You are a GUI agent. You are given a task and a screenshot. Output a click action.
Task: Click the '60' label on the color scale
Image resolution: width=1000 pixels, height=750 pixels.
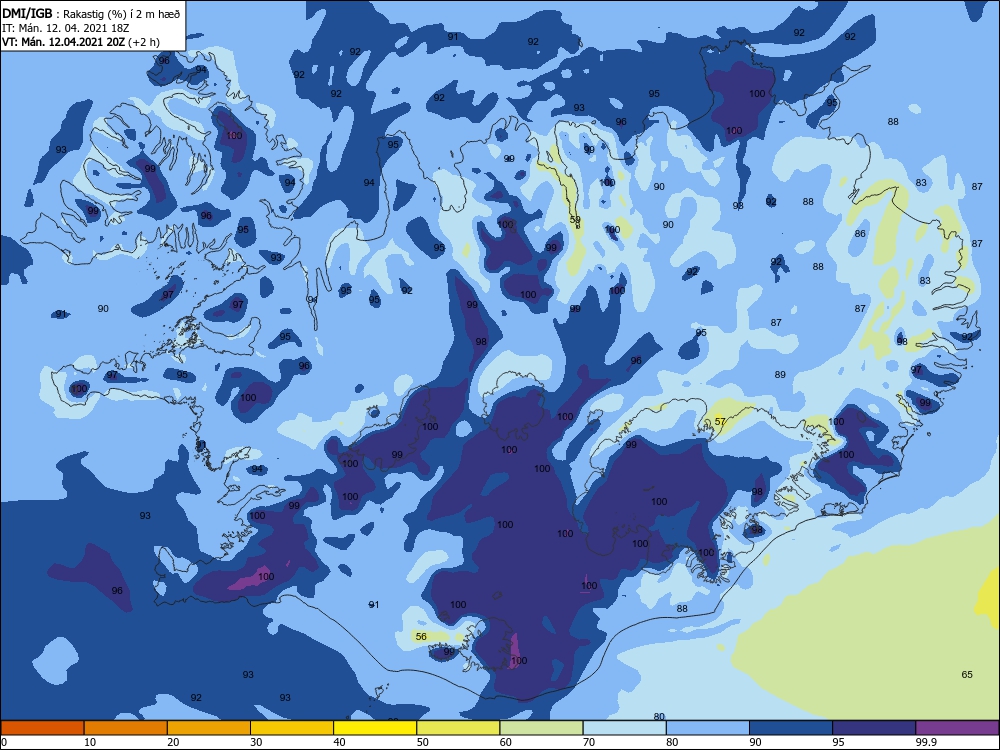(x=506, y=742)
